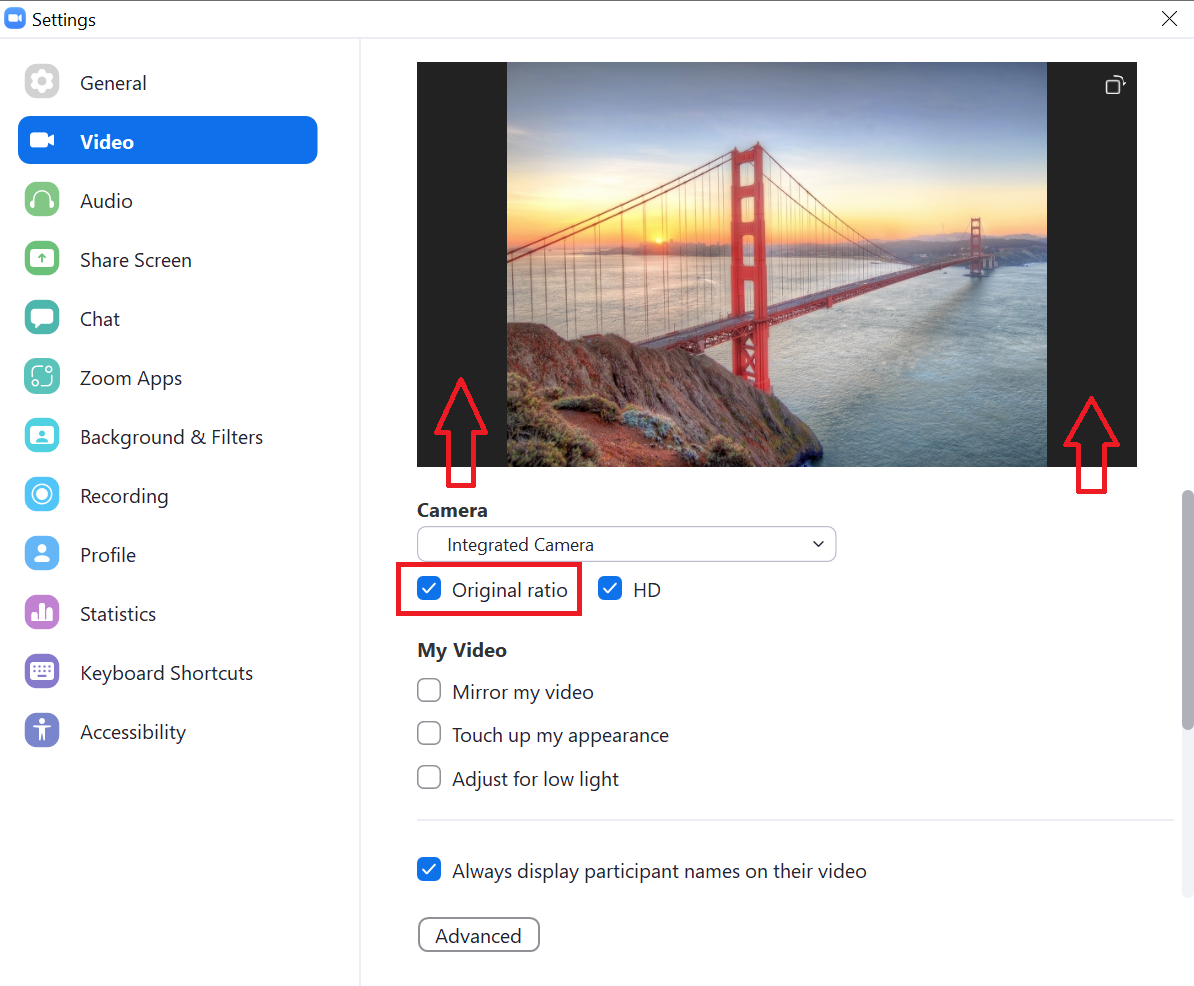
Task: Select the Statistics chart icon
Action: 42,612
